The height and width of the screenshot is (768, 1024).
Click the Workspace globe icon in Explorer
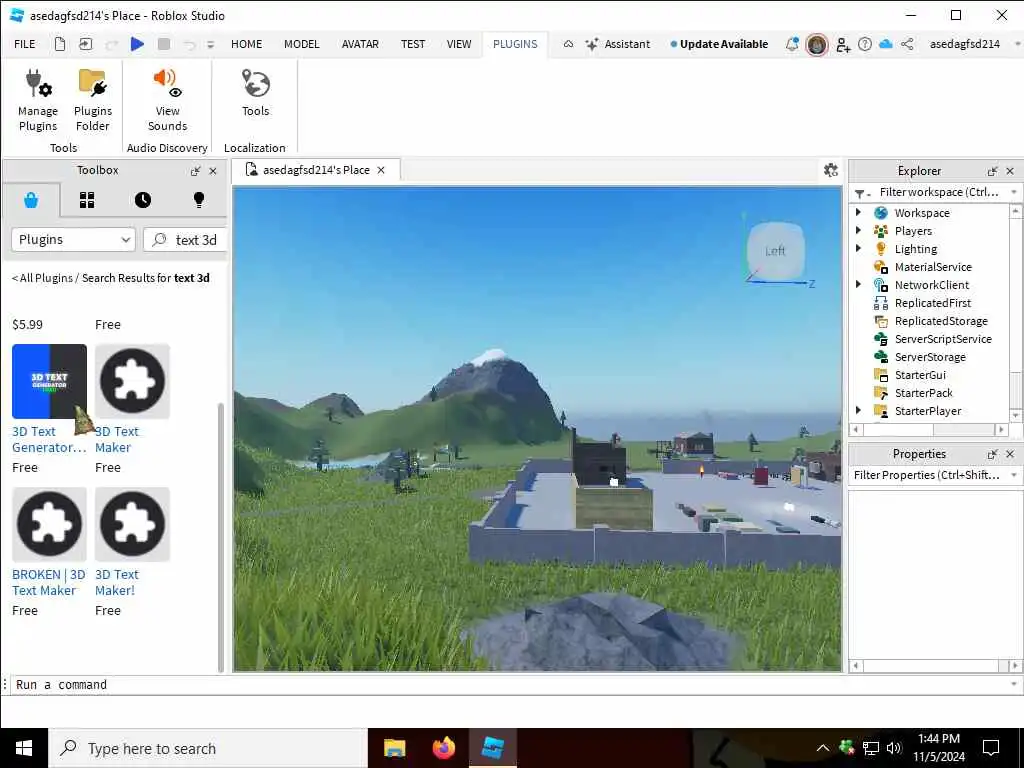point(881,213)
